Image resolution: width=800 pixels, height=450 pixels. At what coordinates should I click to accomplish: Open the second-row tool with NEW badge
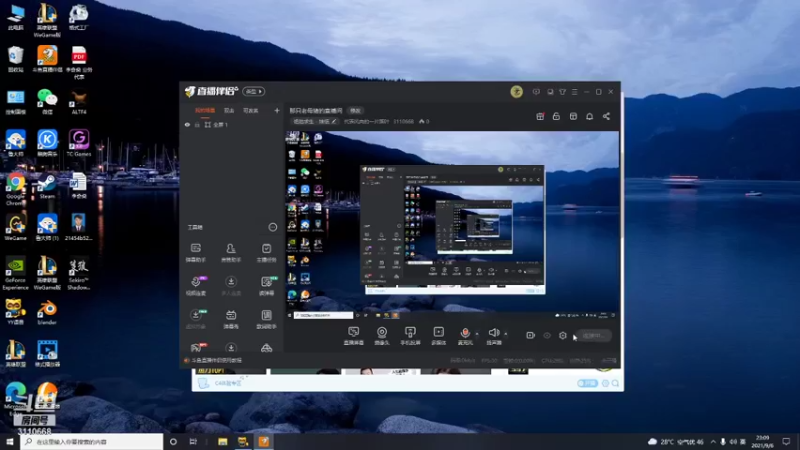tap(266, 286)
